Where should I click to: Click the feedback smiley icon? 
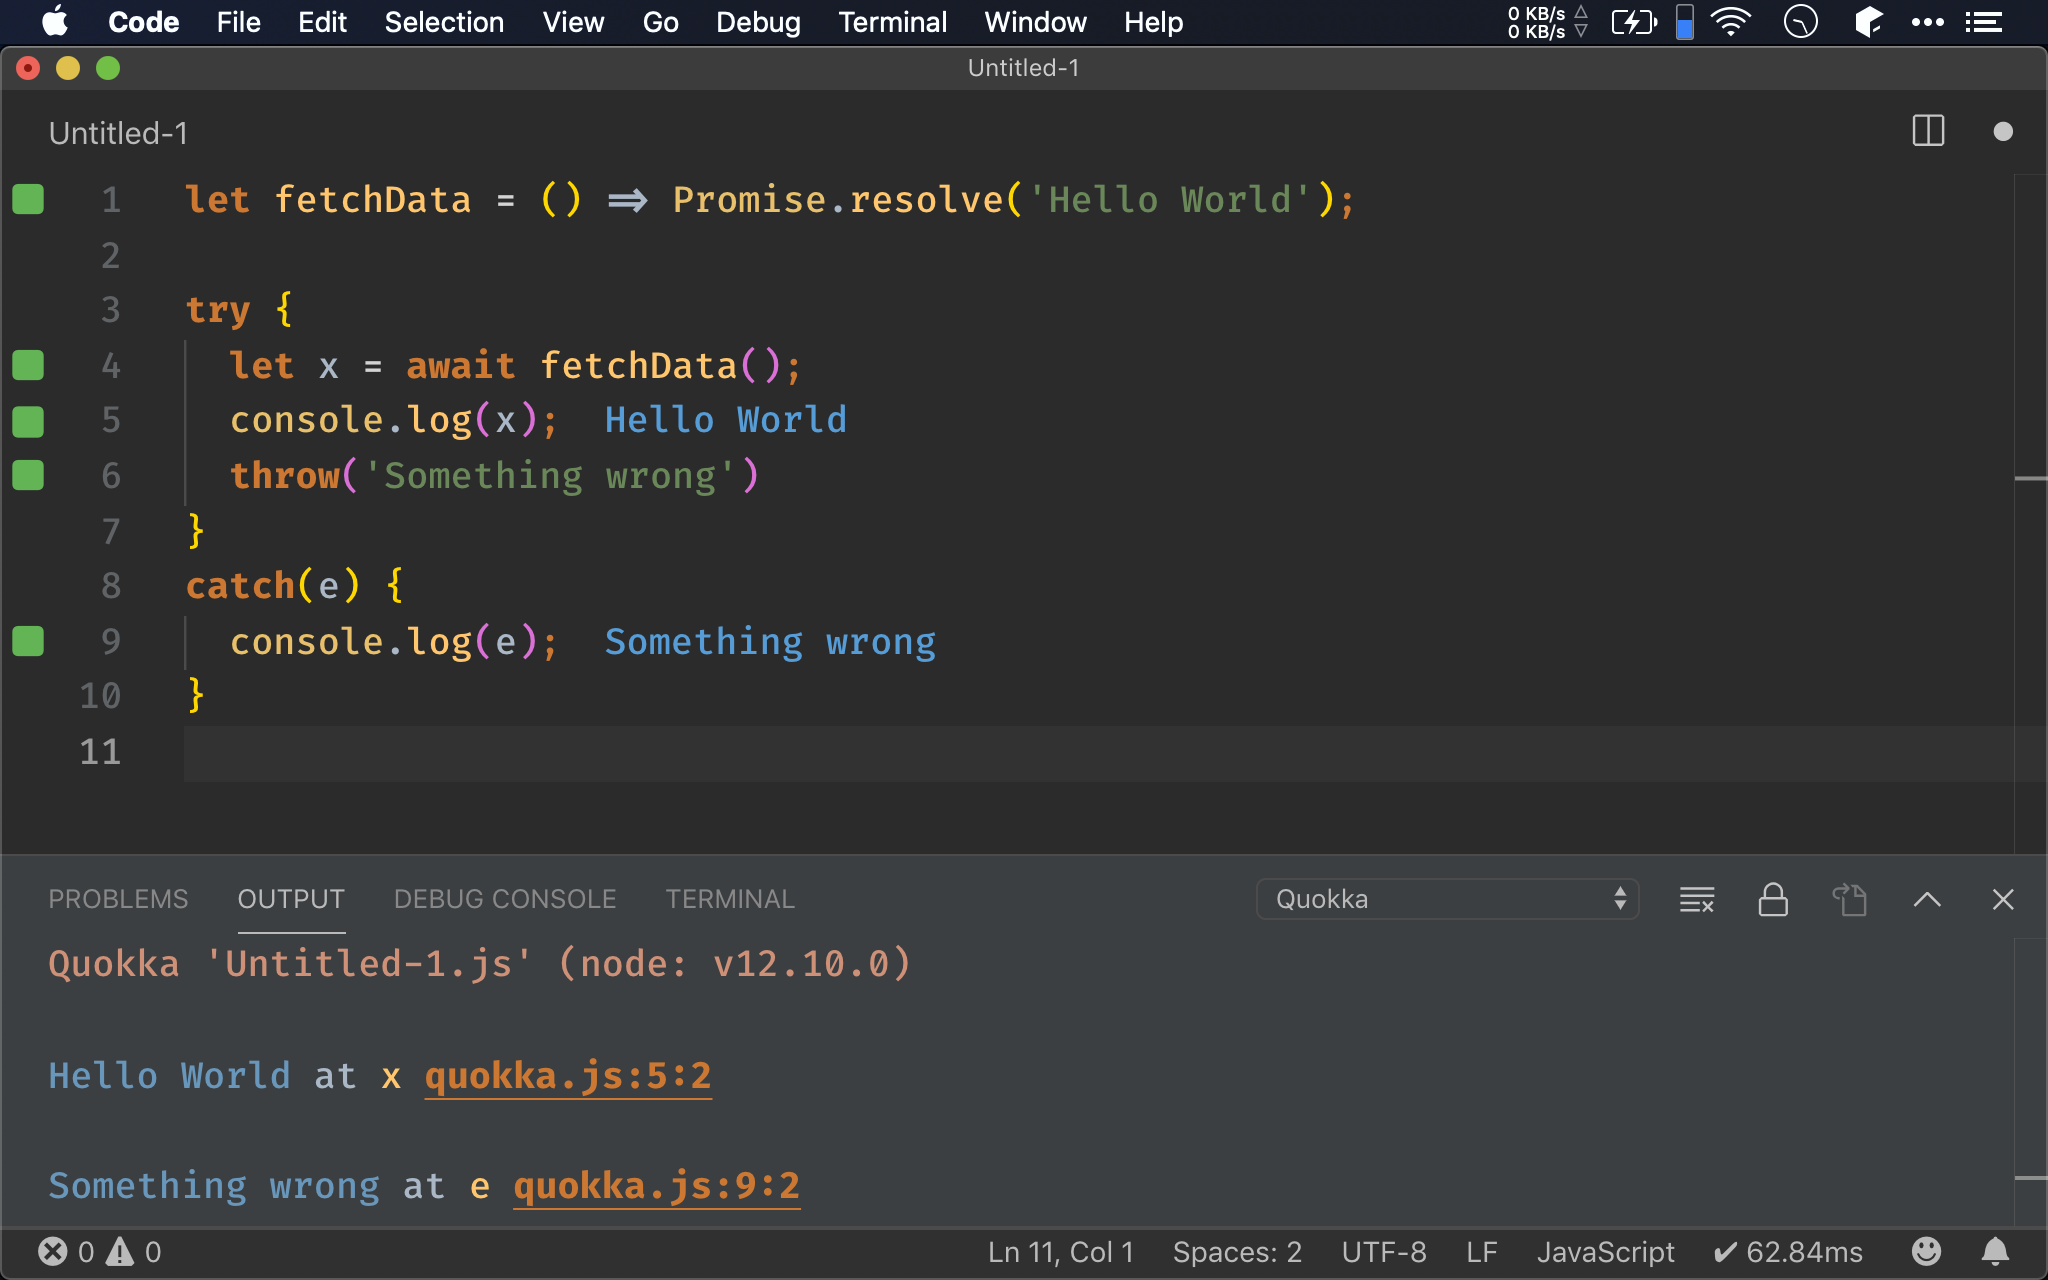tap(1926, 1251)
